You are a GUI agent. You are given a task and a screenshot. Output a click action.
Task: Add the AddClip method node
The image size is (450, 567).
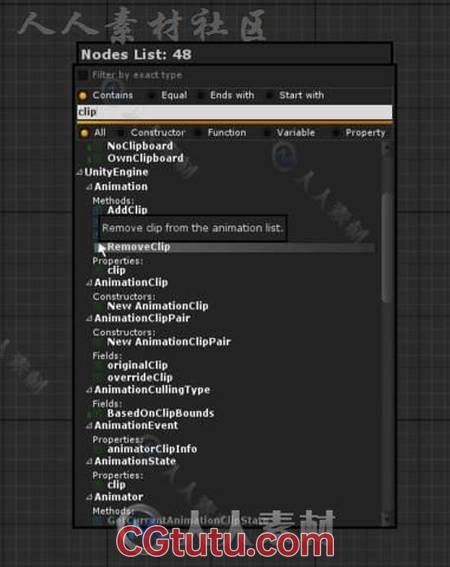coord(127,210)
